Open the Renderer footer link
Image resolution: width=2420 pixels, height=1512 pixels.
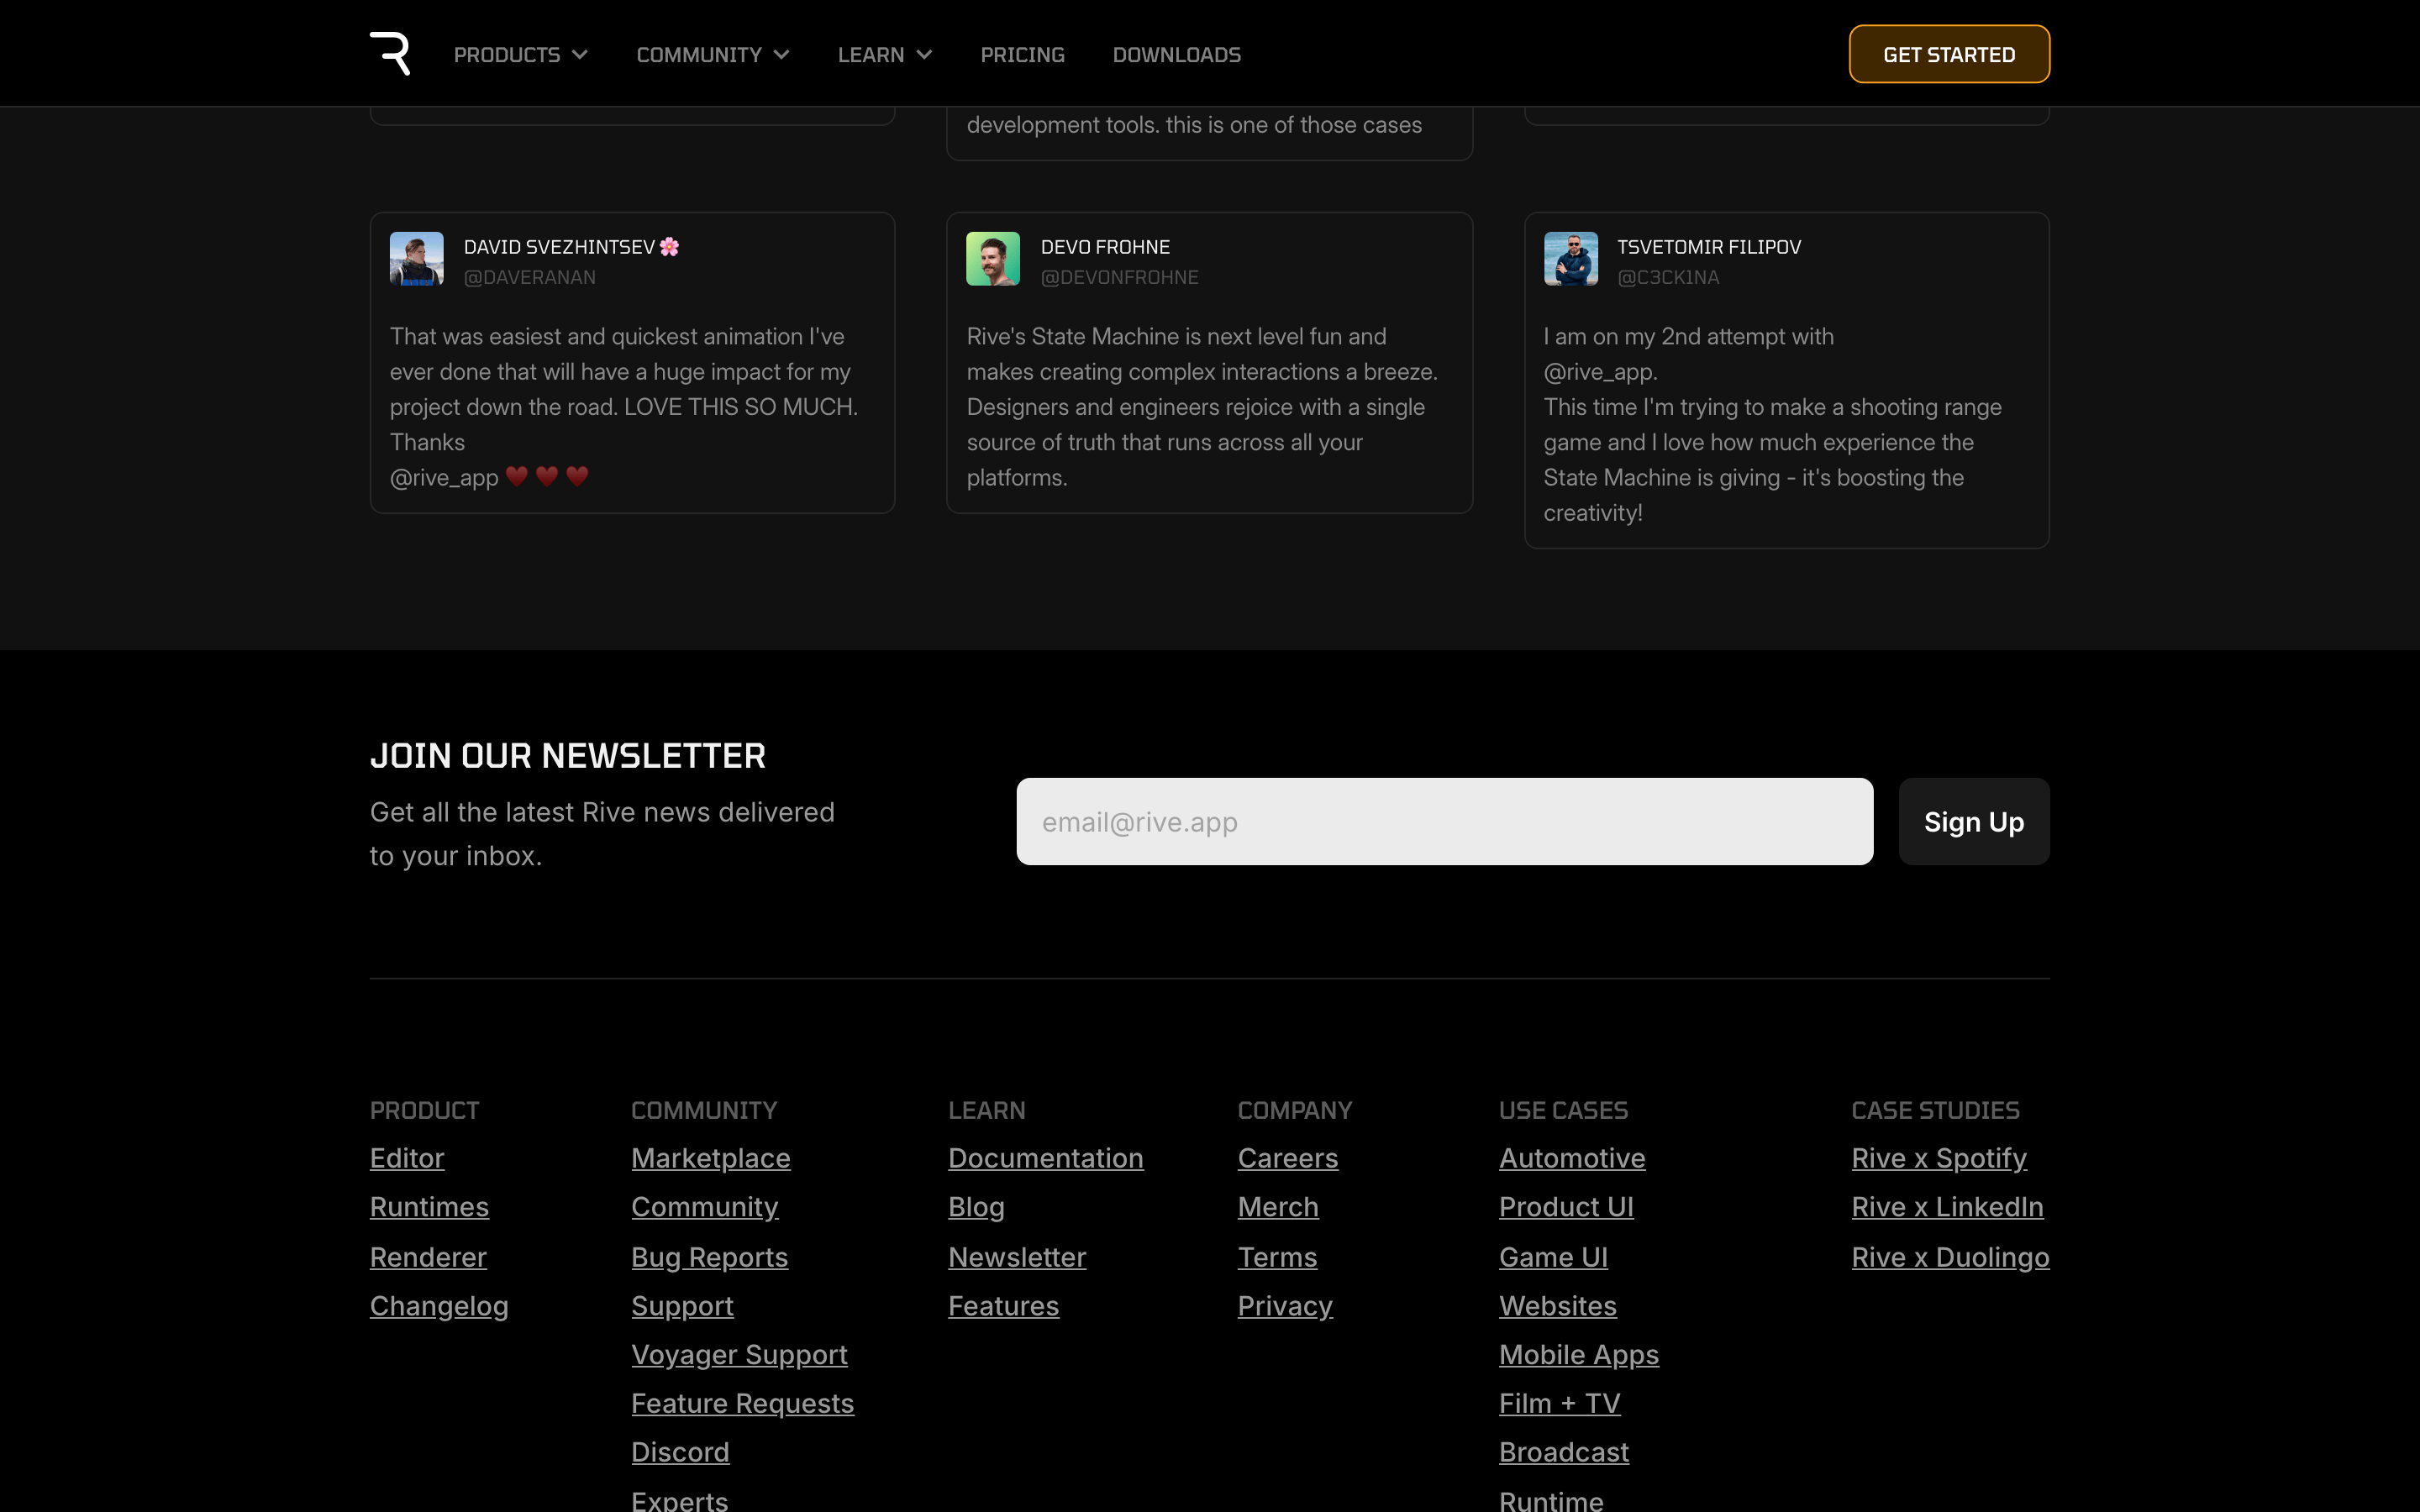click(428, 1257)
